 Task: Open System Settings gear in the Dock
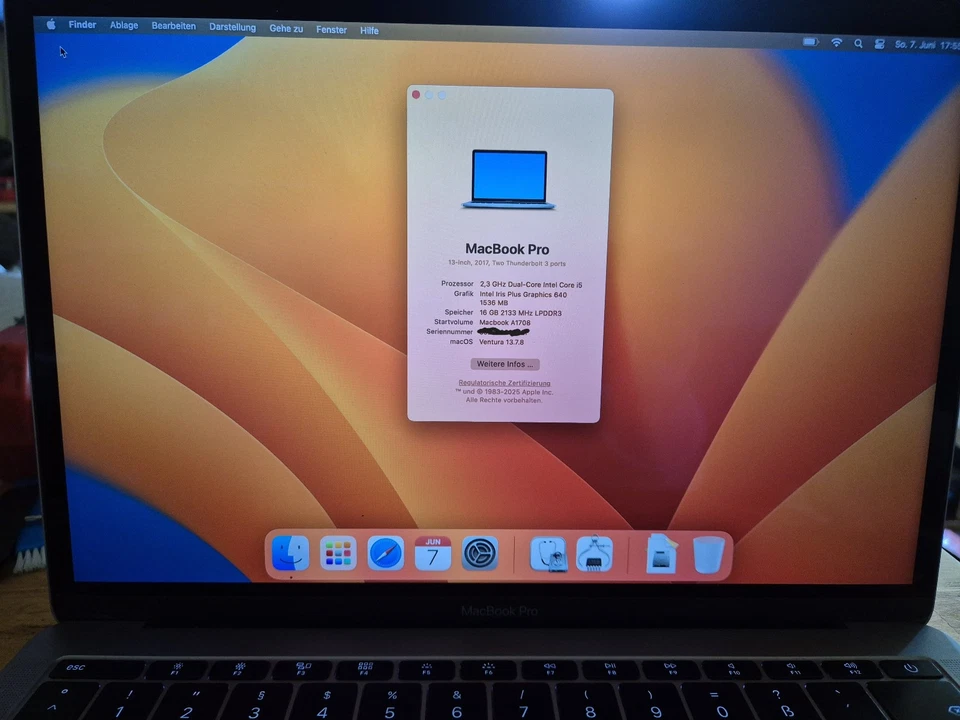[x=480, y=553]
